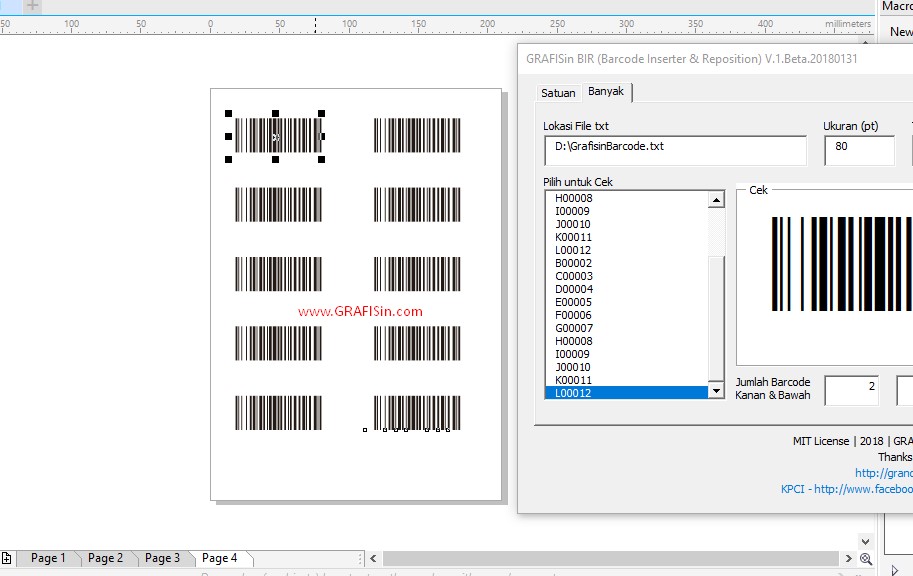Select highlighted L00012 entry in list
Screen dimensions: 913x576
[x=627, y=393]
